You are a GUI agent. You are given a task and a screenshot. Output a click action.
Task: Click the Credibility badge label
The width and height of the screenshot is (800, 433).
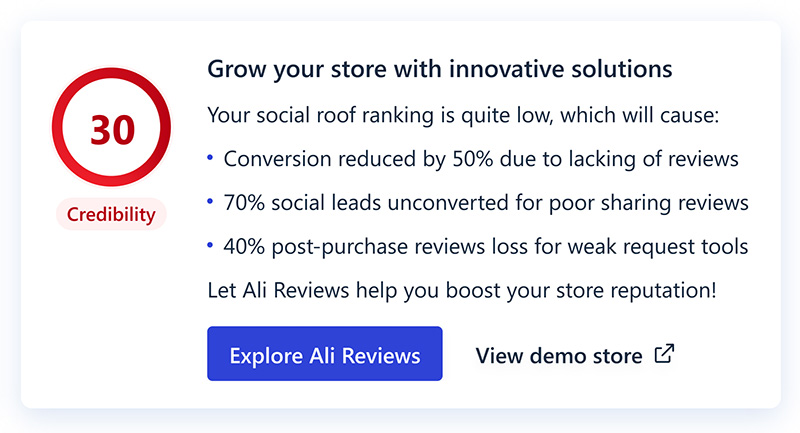coord(111,214)
